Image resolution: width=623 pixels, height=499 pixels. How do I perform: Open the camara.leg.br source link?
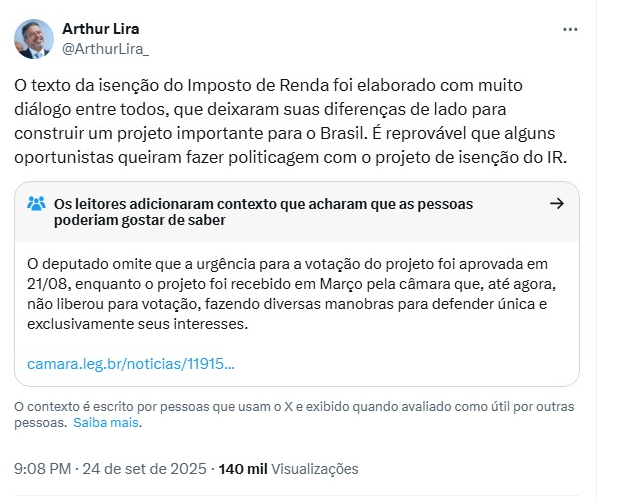[x=131, y=363]
